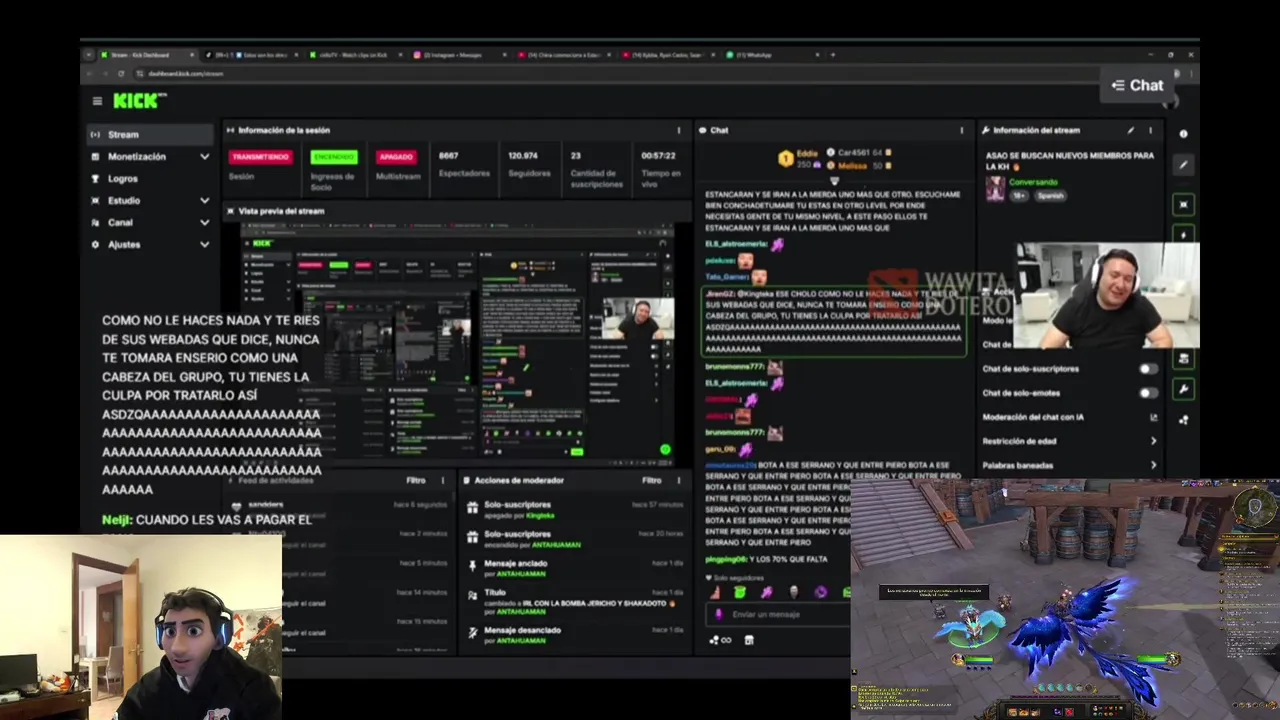Open a new browser tab
1280x720 pixels.
(832, 55)
